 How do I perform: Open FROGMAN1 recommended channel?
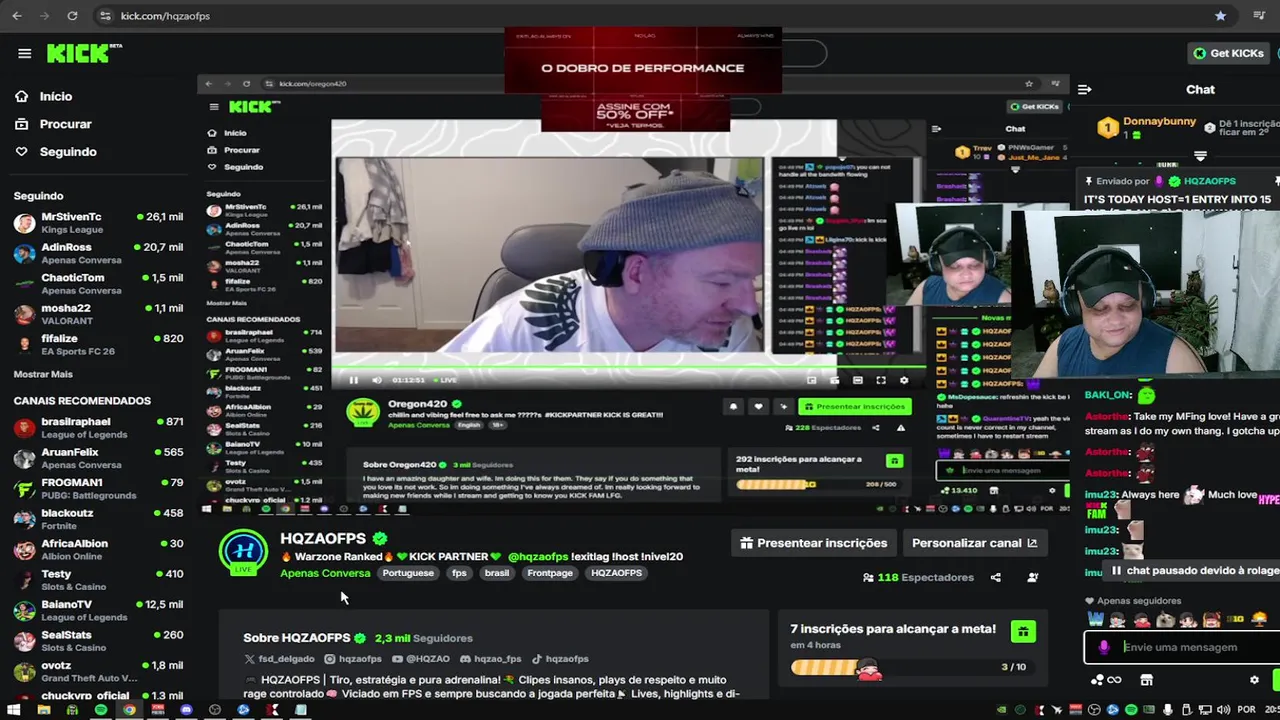click(98, 489)
